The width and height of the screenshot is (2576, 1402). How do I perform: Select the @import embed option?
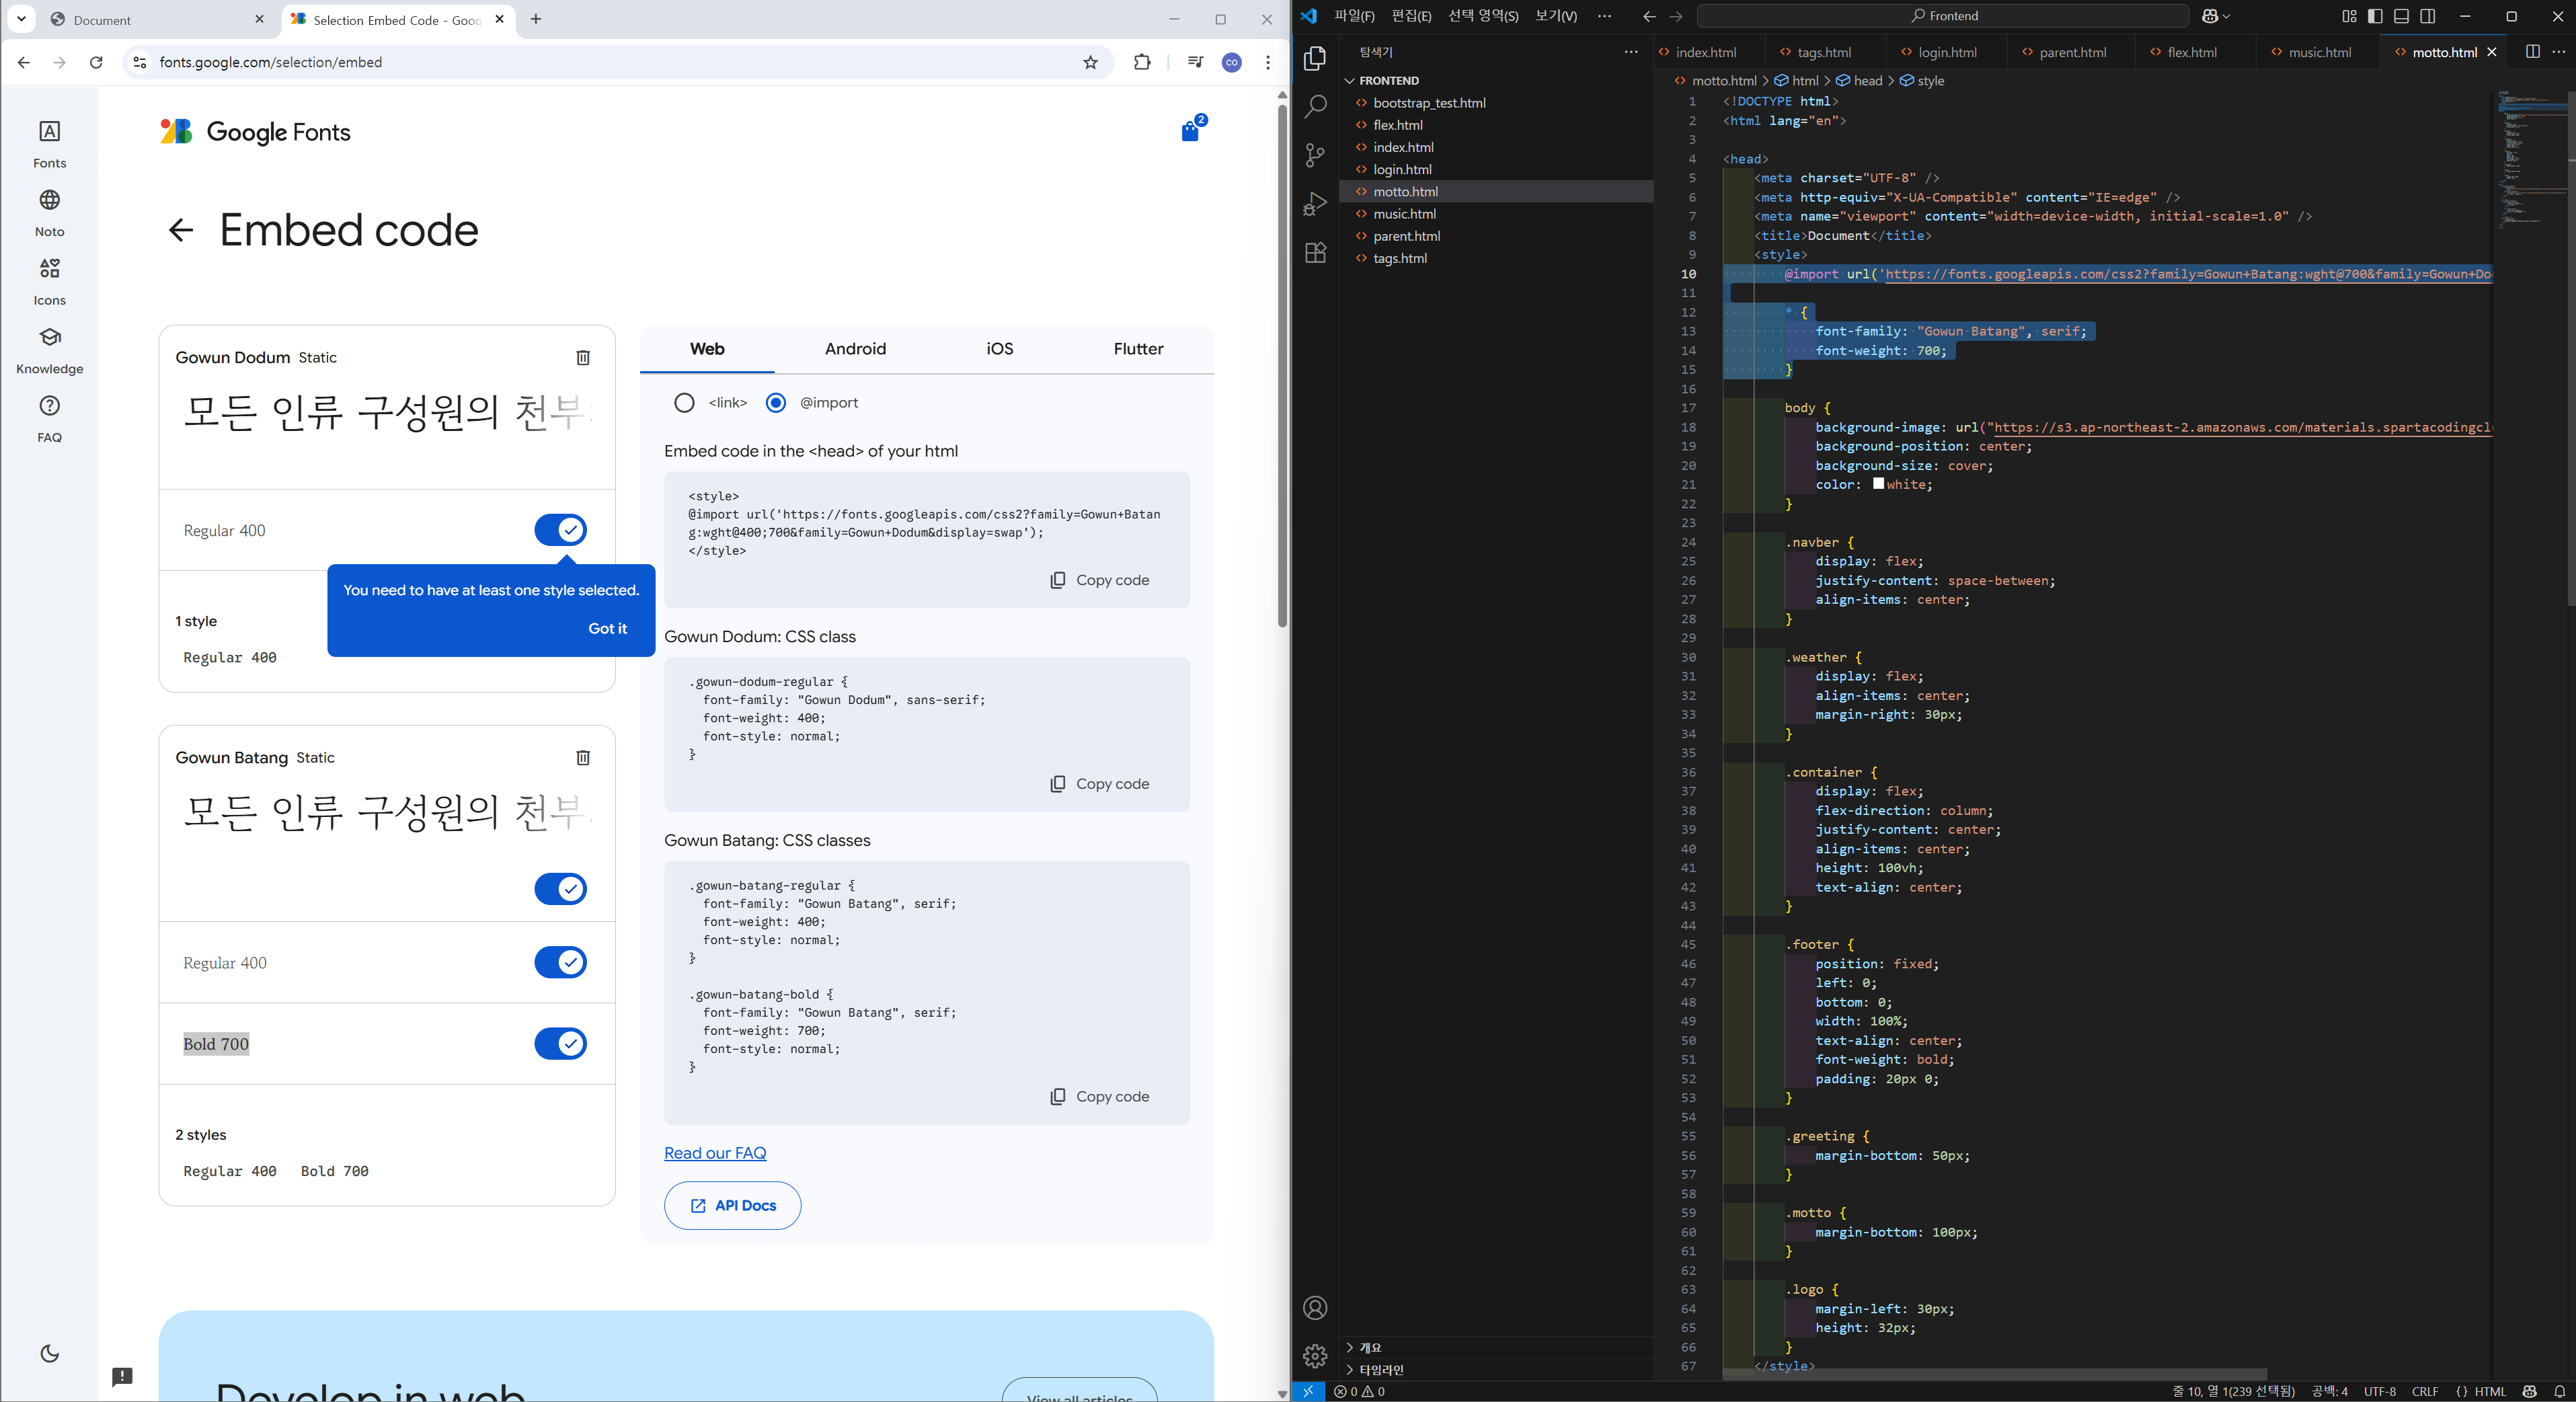(x=776, y=403)
